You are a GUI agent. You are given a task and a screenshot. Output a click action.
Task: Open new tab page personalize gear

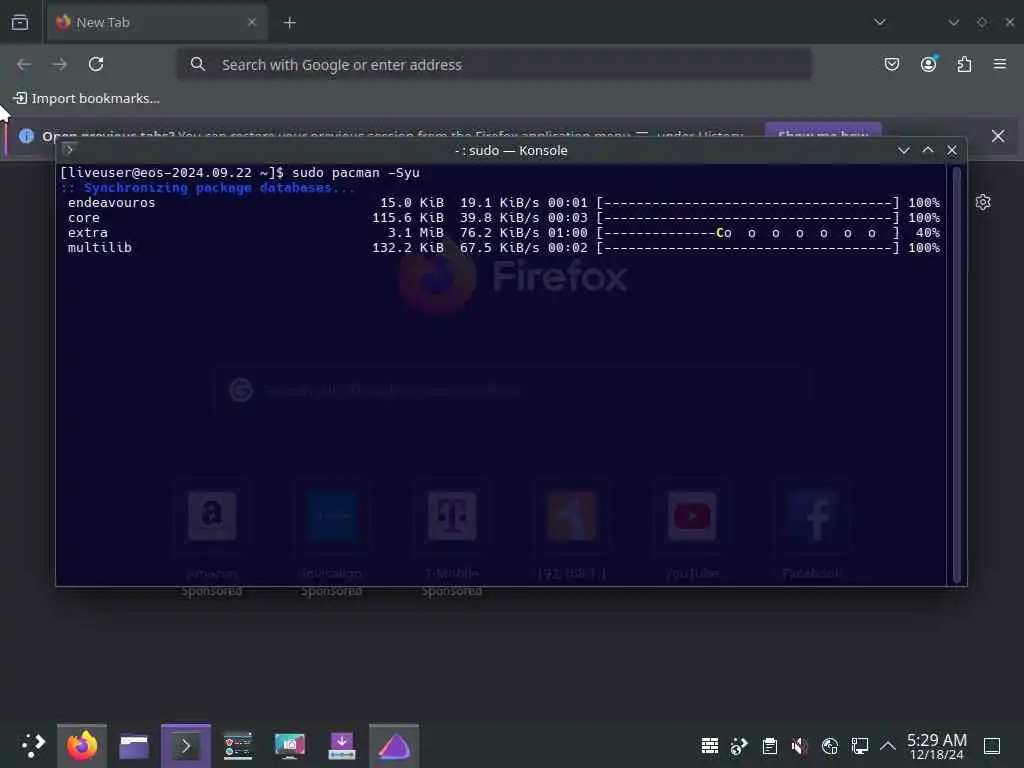pos(983,202)
